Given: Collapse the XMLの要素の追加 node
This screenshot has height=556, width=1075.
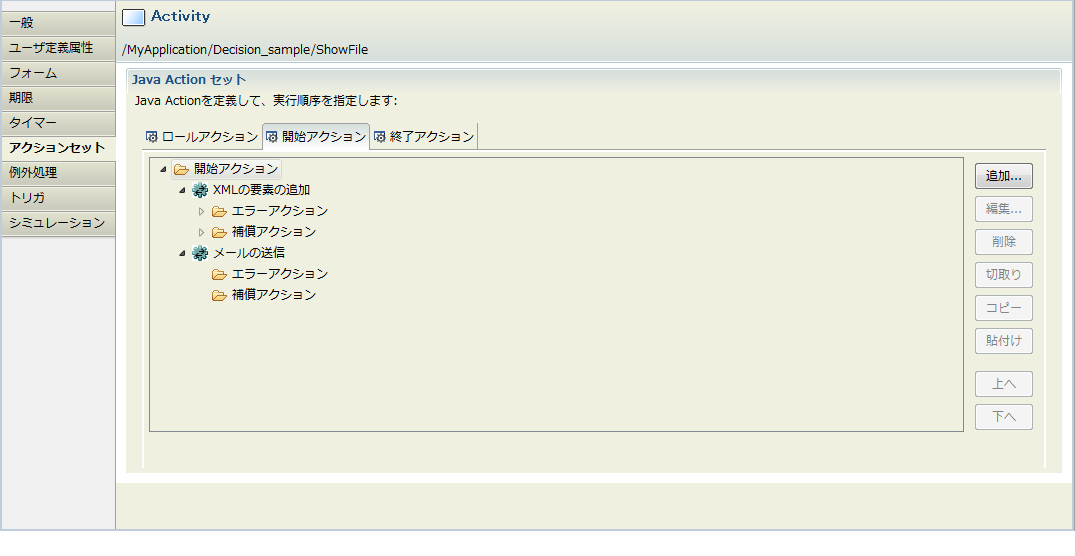Looking at the screenshot, I should (182, 190).
